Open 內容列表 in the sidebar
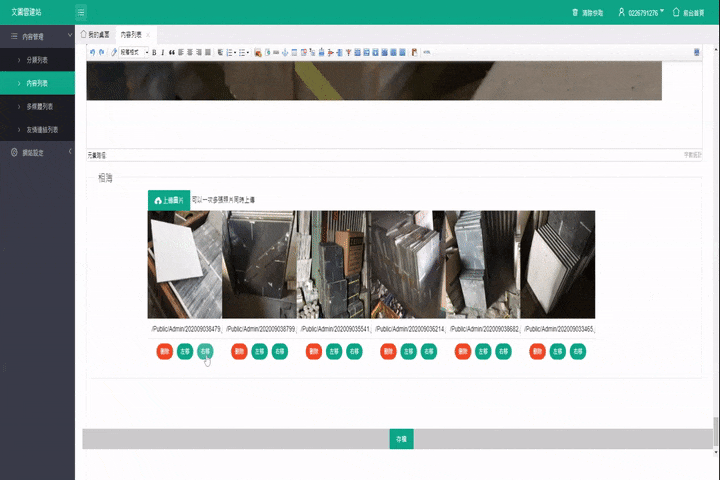The width and height of the screenshot is (720, 480). [x=37, y=83]
